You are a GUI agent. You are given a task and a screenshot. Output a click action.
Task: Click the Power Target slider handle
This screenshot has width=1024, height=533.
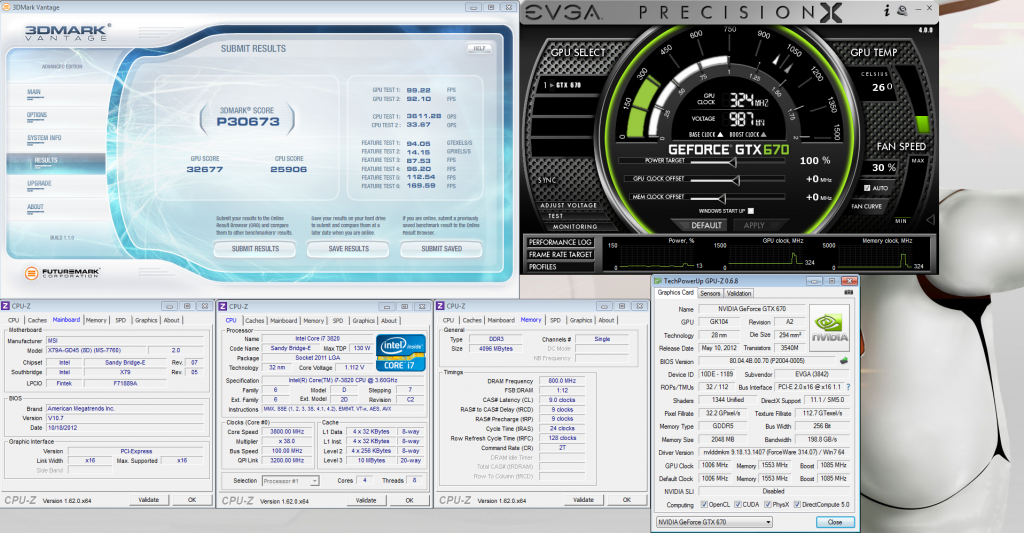(733, 161)
